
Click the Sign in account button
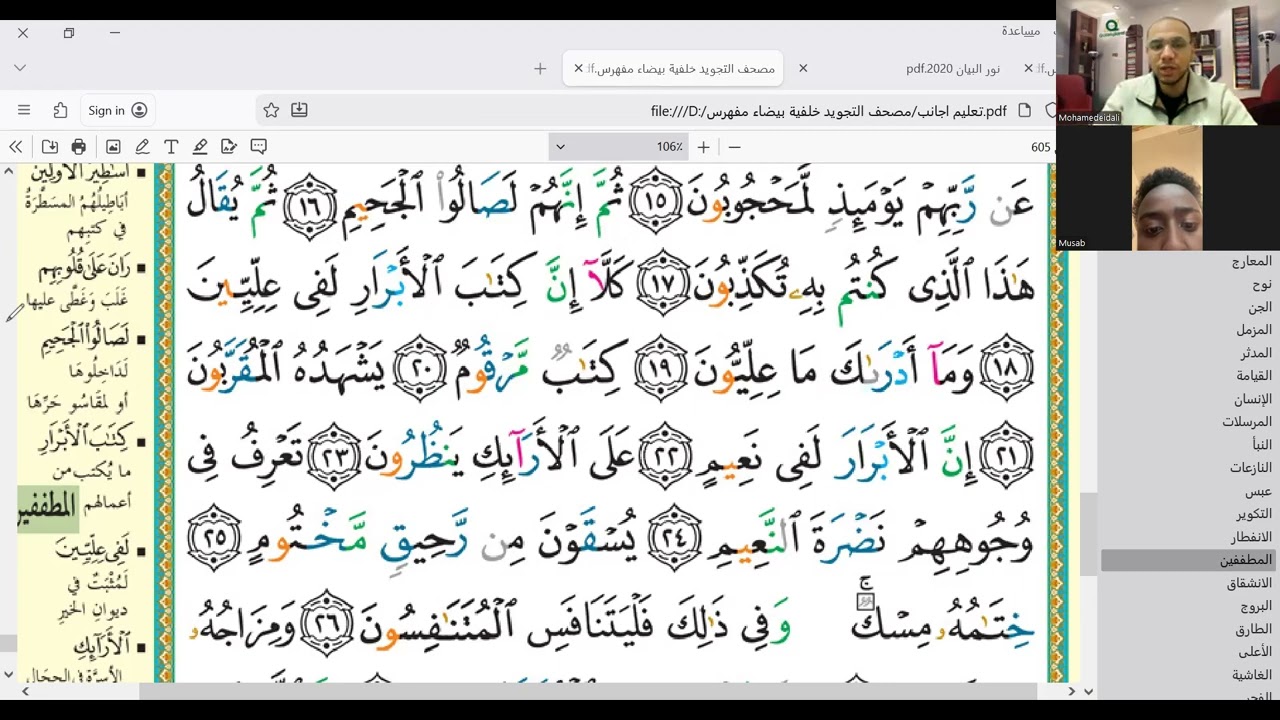click(x=117, y=110)
